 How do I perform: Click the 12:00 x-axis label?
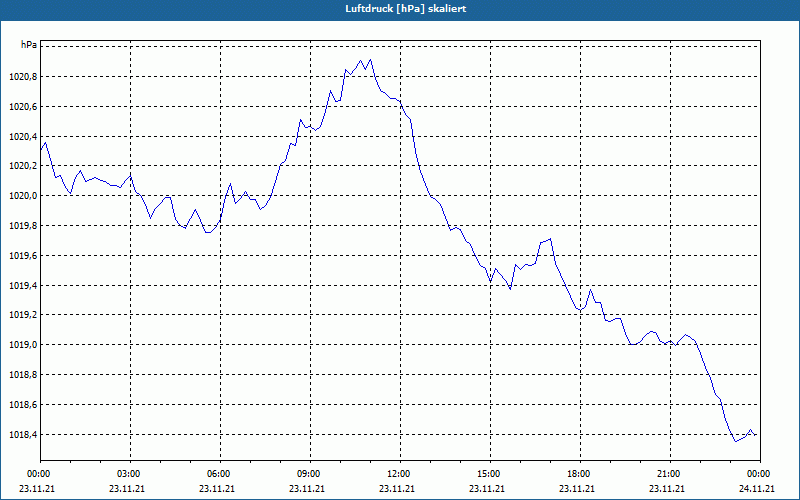[x=400, y=473]
